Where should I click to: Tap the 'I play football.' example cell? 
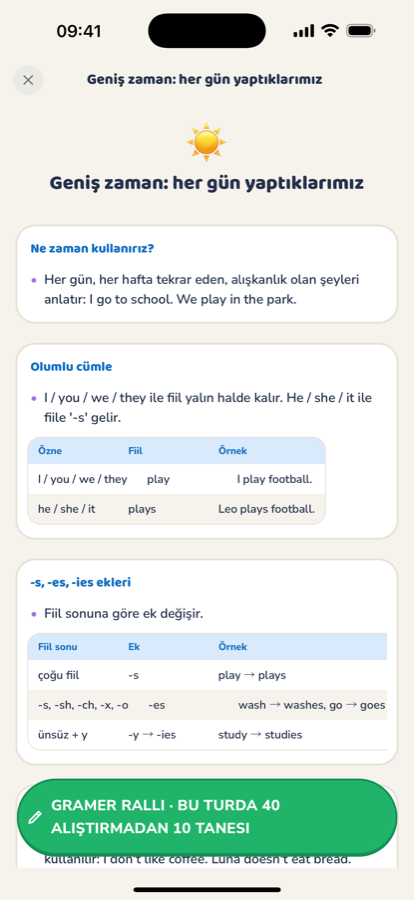tap(274, 479)
